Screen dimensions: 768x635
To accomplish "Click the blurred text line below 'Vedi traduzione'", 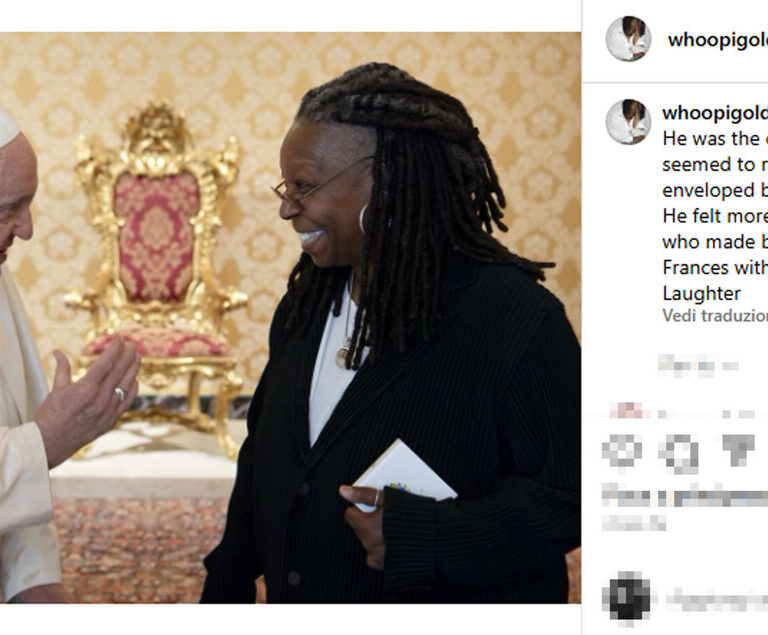I will (x=698, y=365).
